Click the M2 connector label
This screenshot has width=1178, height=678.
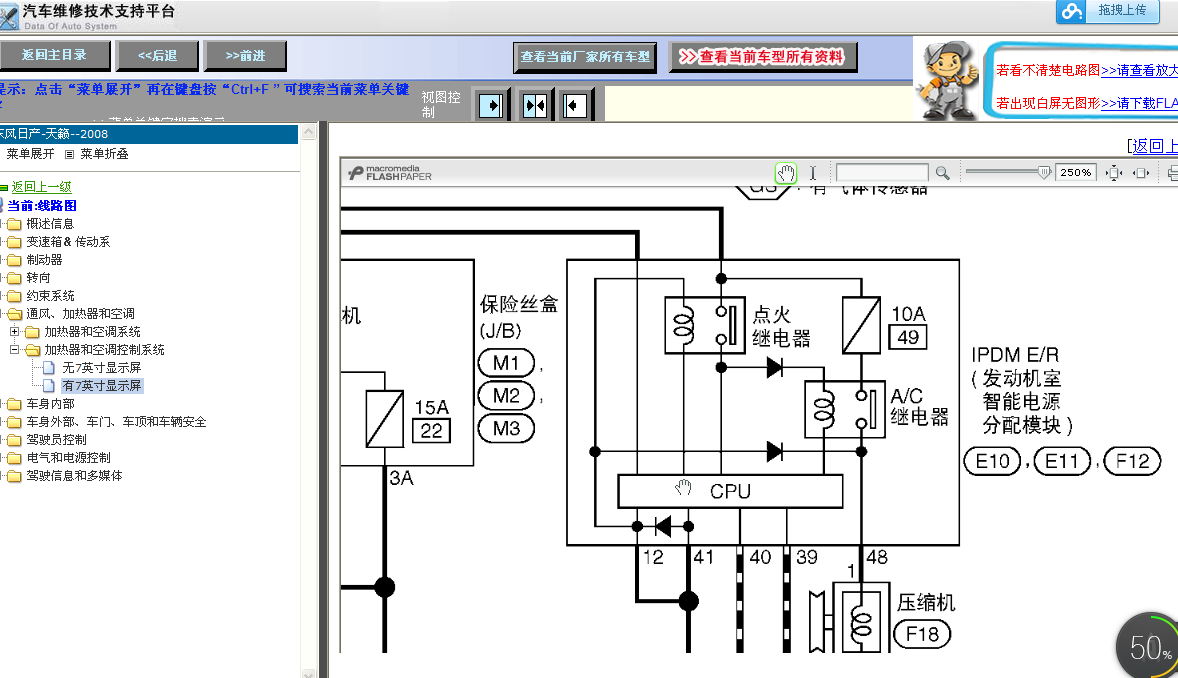pyautogui.click(x=506, y=396)
